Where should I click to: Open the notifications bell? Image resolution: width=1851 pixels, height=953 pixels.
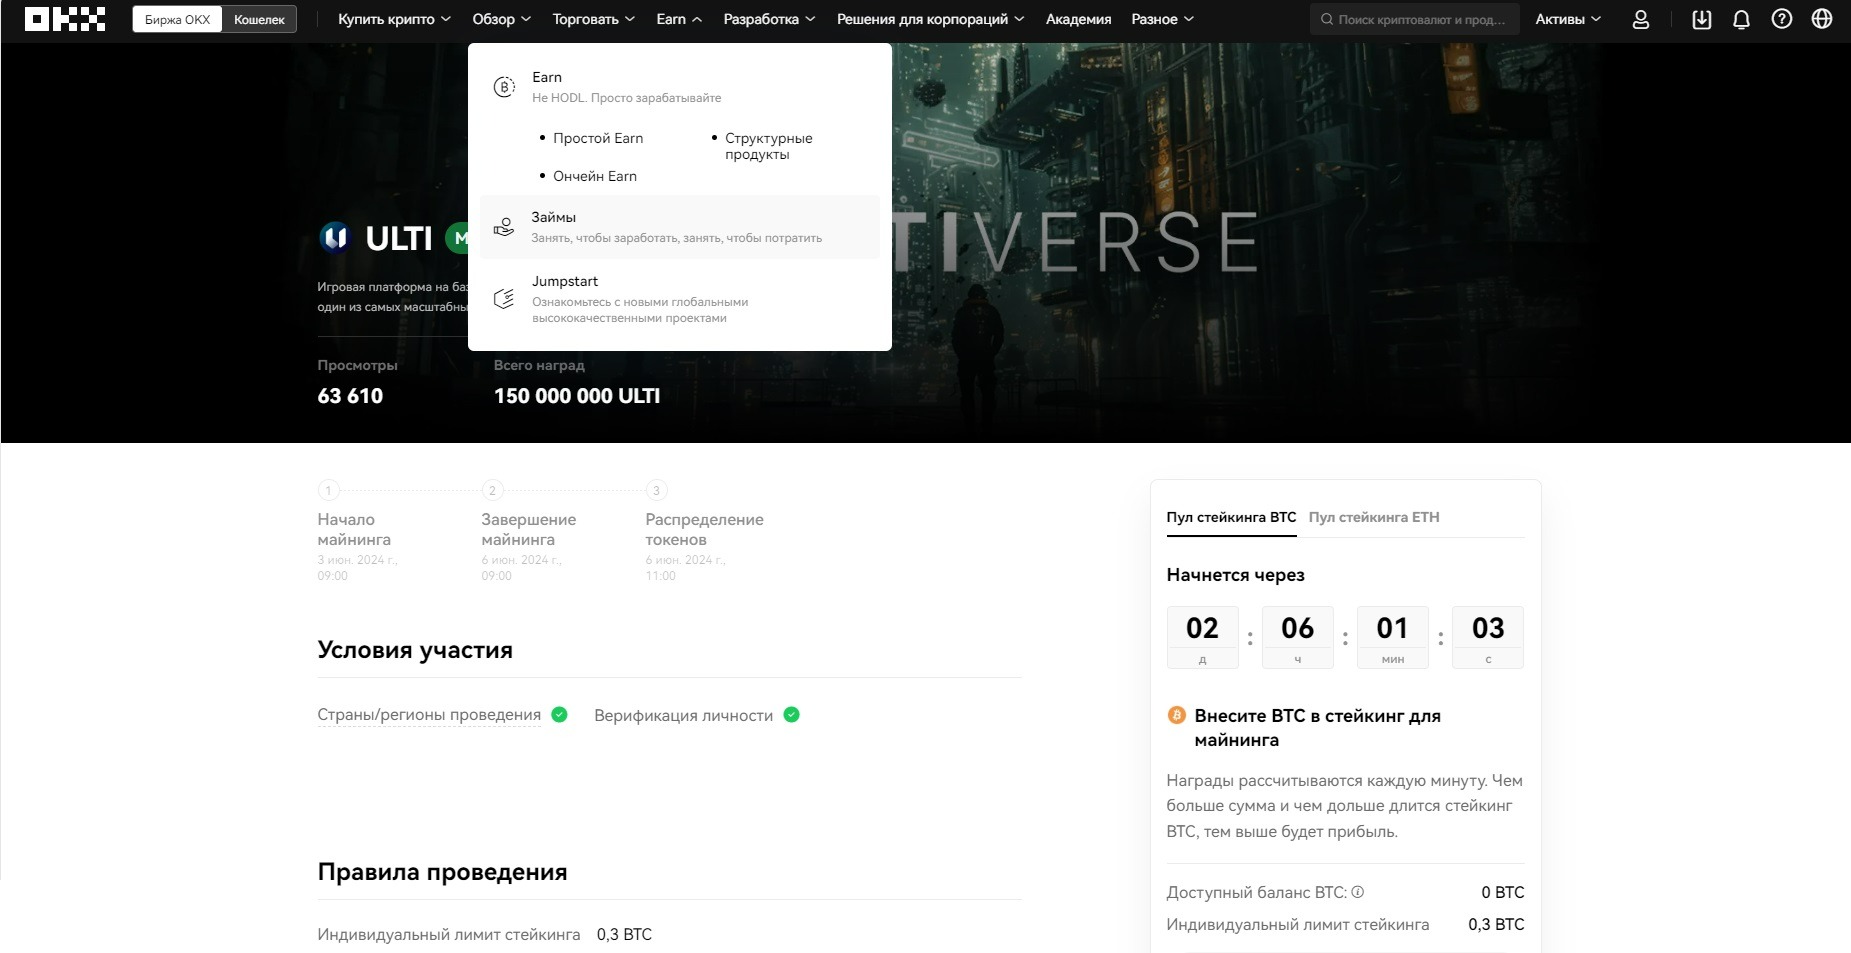(1742, 19)
